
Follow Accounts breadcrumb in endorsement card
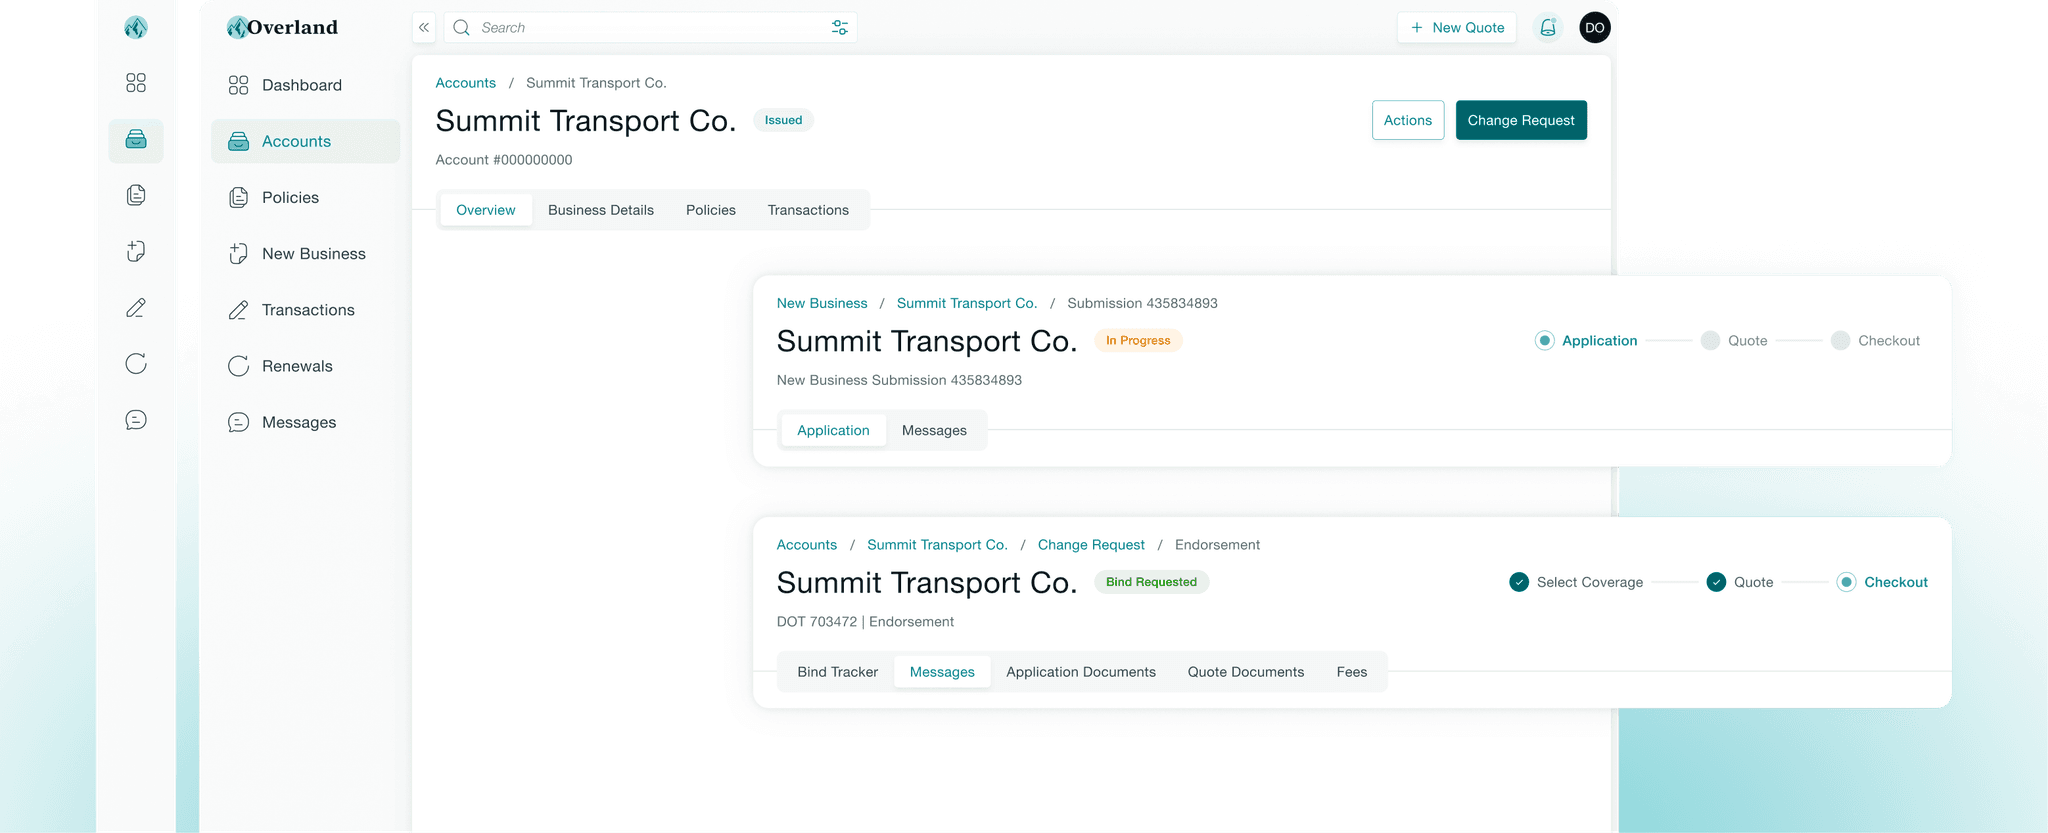click(807, 545)
